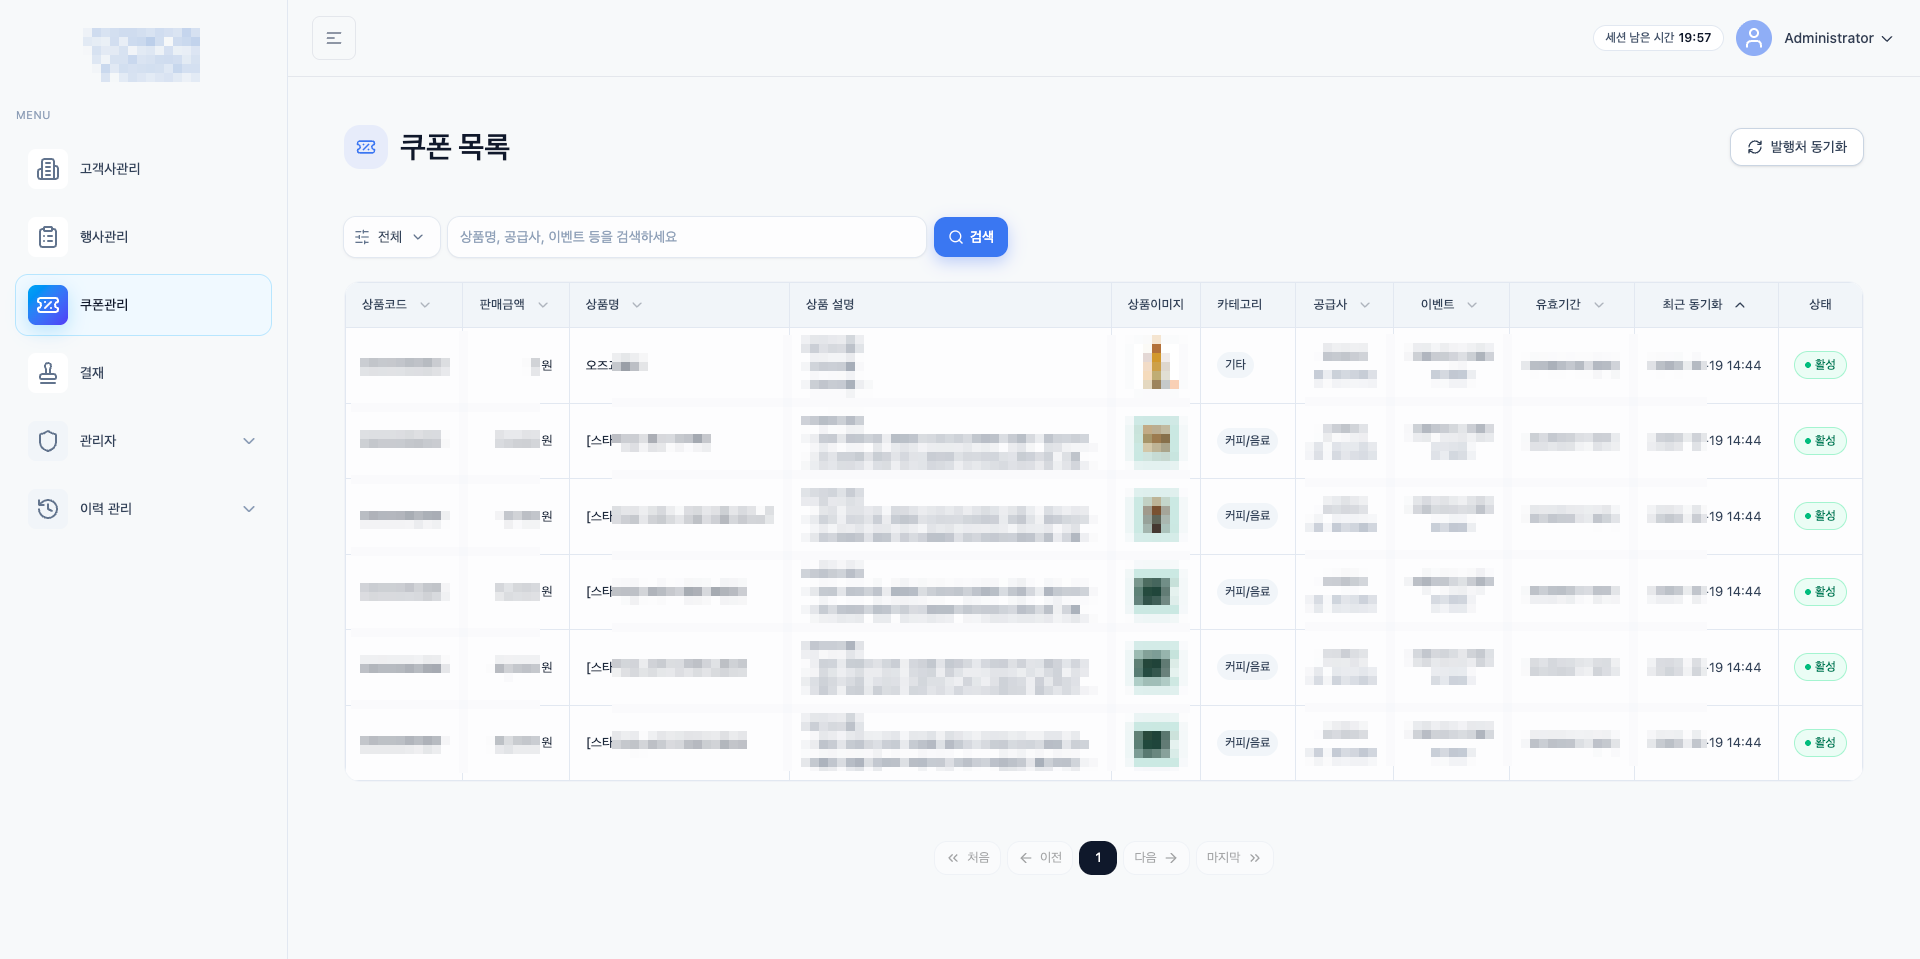Select page 1 in pagination
Viewport: 1920px width, 959px height.
[x=1097, y=858]
